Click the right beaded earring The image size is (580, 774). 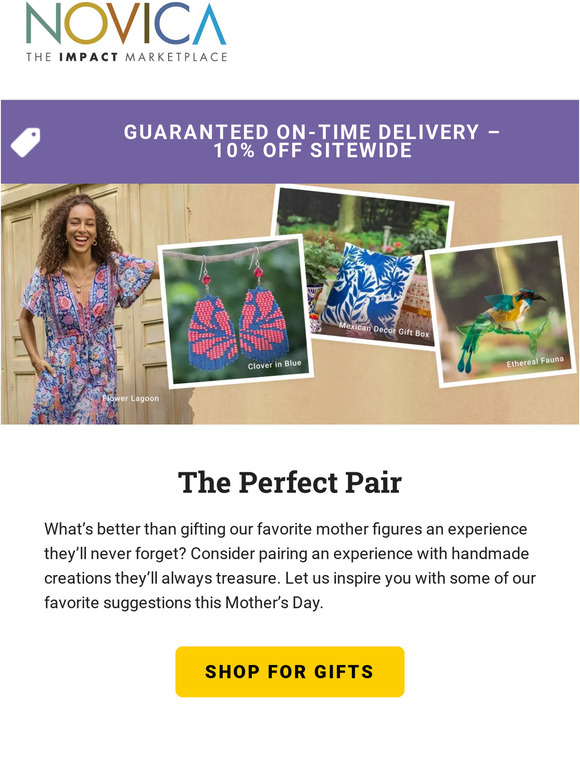coord(263,311)
